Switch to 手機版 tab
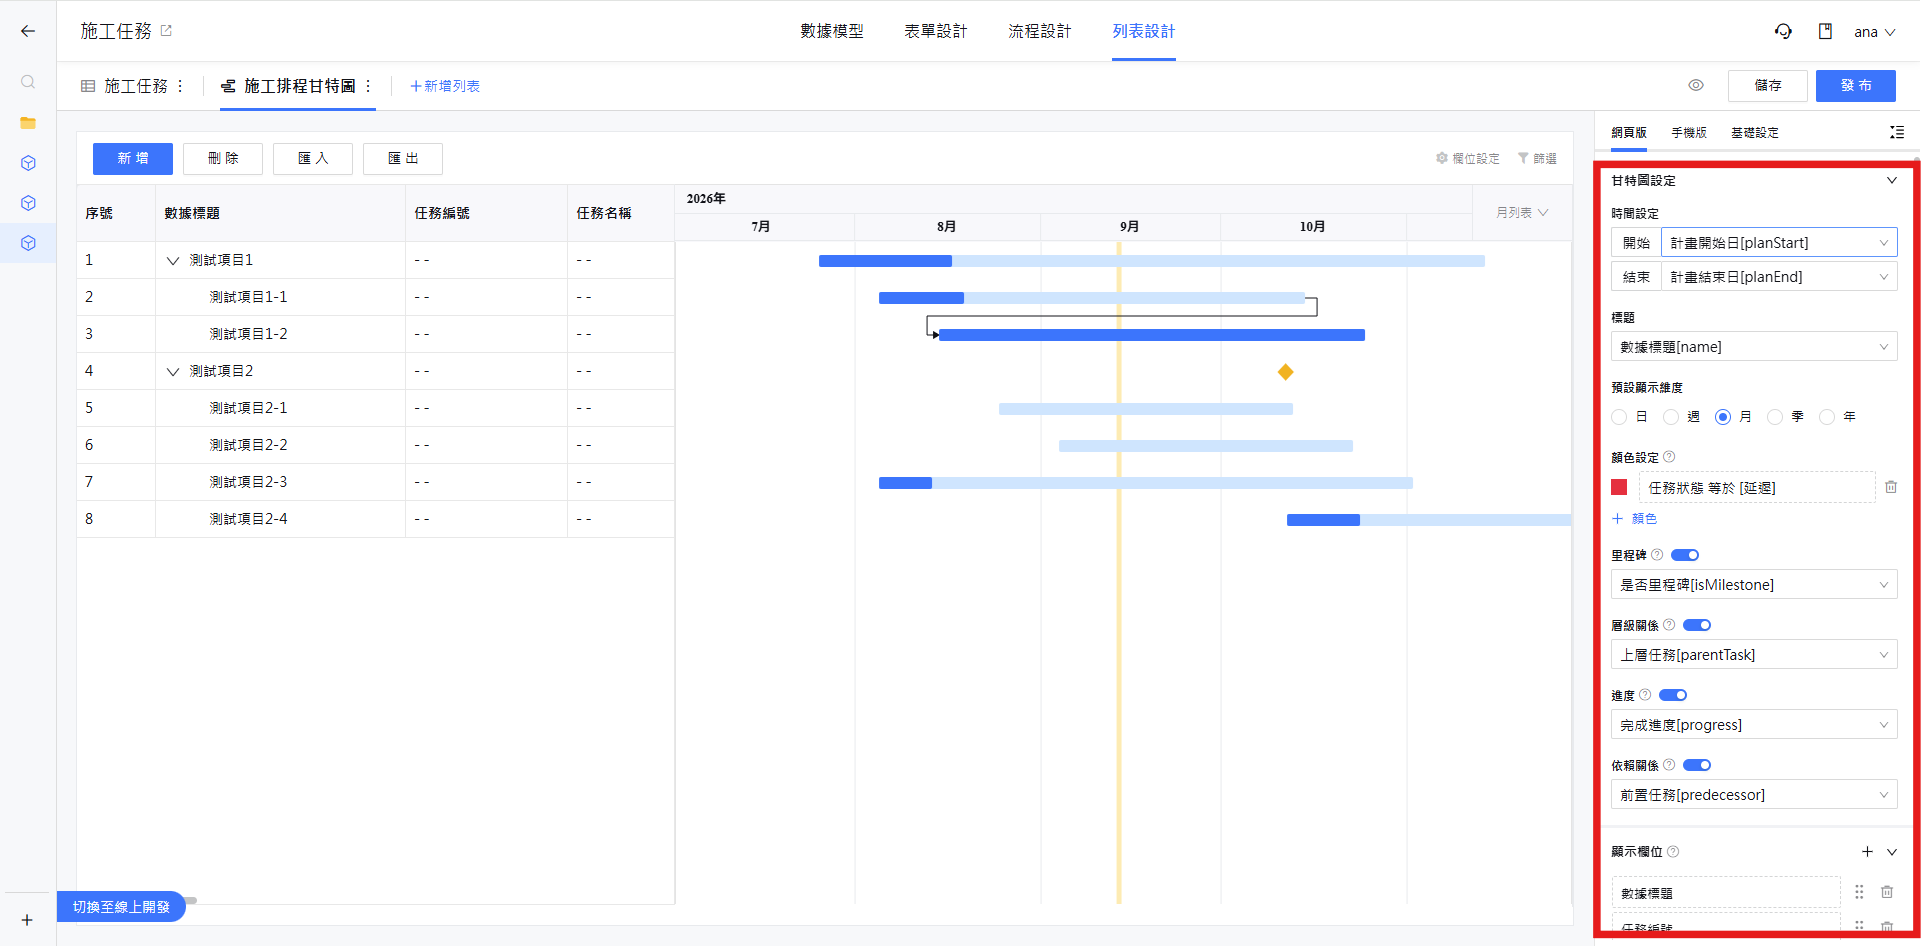Image resolution: width=1921 pixels, height=946 pixels. pos(1689,132)
